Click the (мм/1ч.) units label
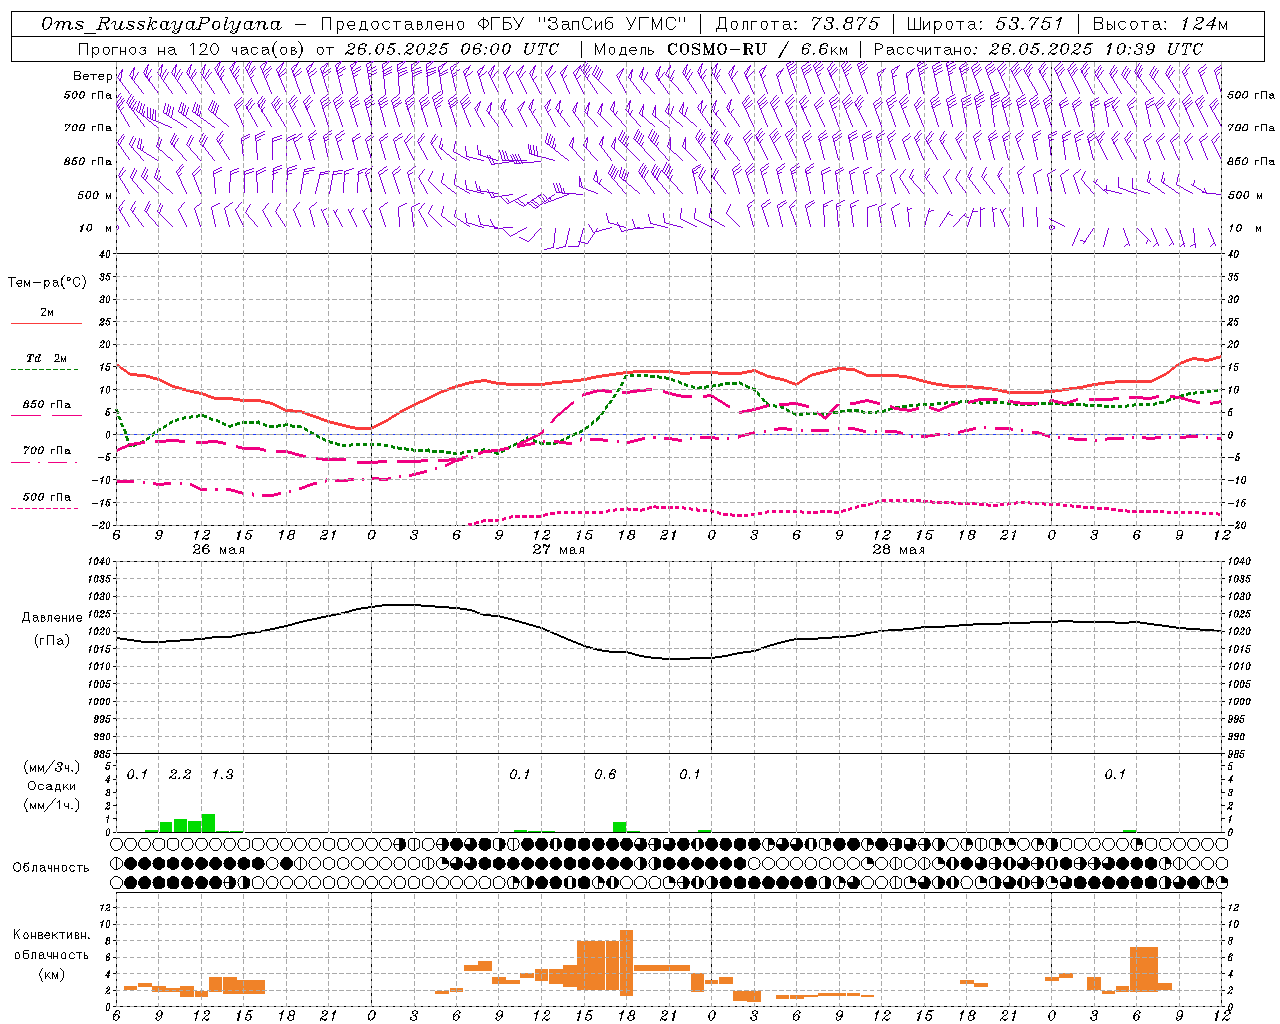The height and width of the screenshot is (1024, 1280). point(52,805)
